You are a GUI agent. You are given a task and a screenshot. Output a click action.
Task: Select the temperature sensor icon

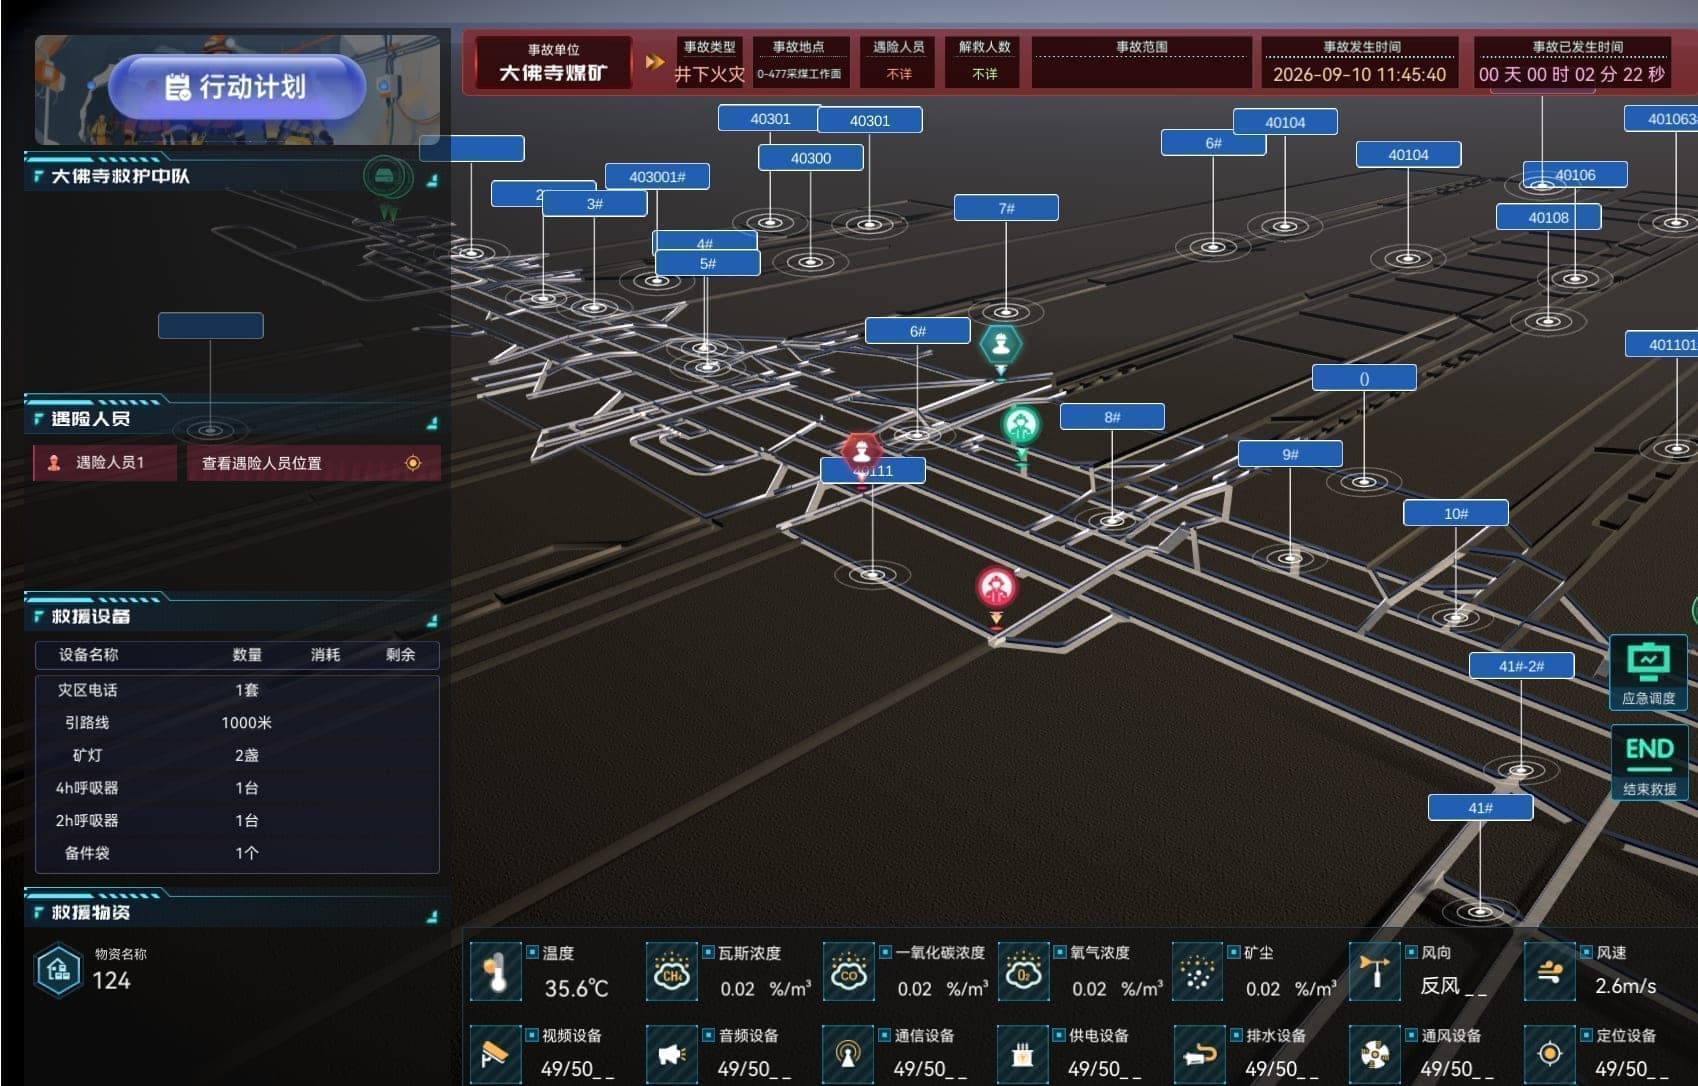point(496,972)
